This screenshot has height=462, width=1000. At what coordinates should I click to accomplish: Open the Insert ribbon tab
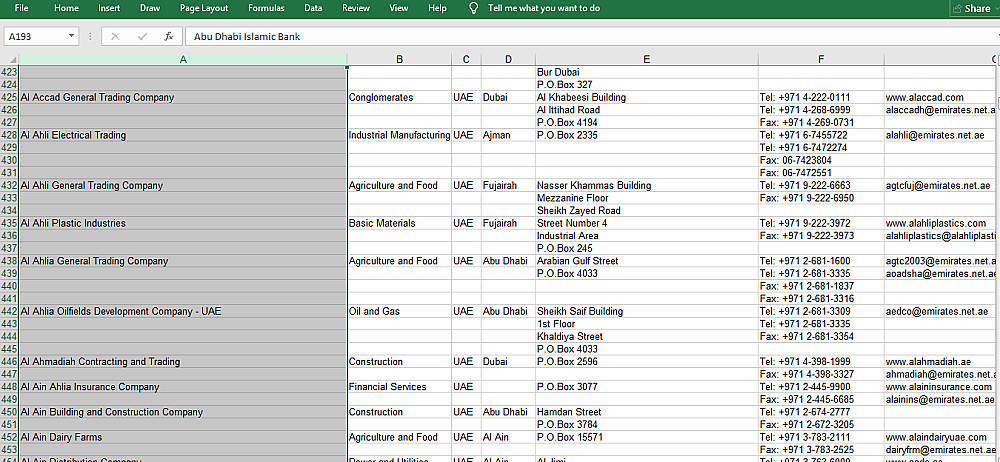[x=109, y=8]
